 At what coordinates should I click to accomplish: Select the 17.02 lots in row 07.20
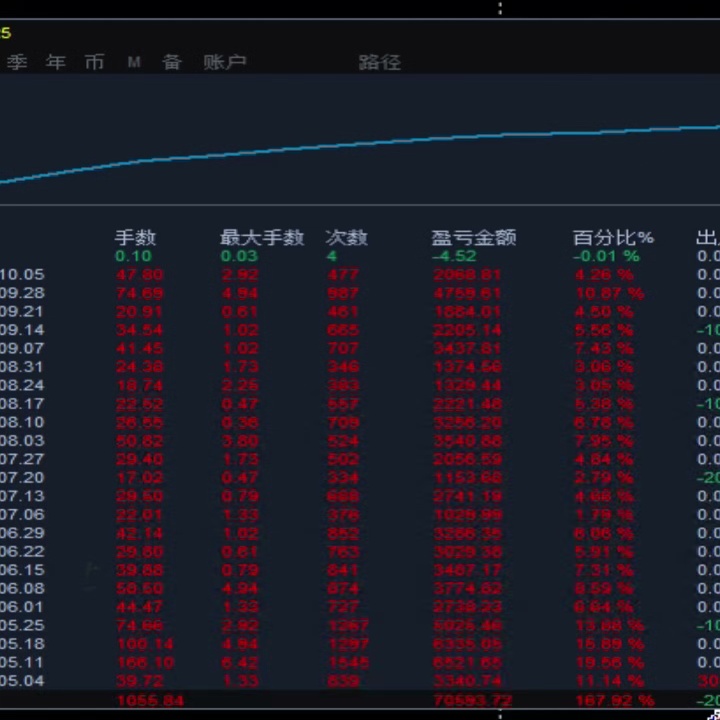(139, 478)
